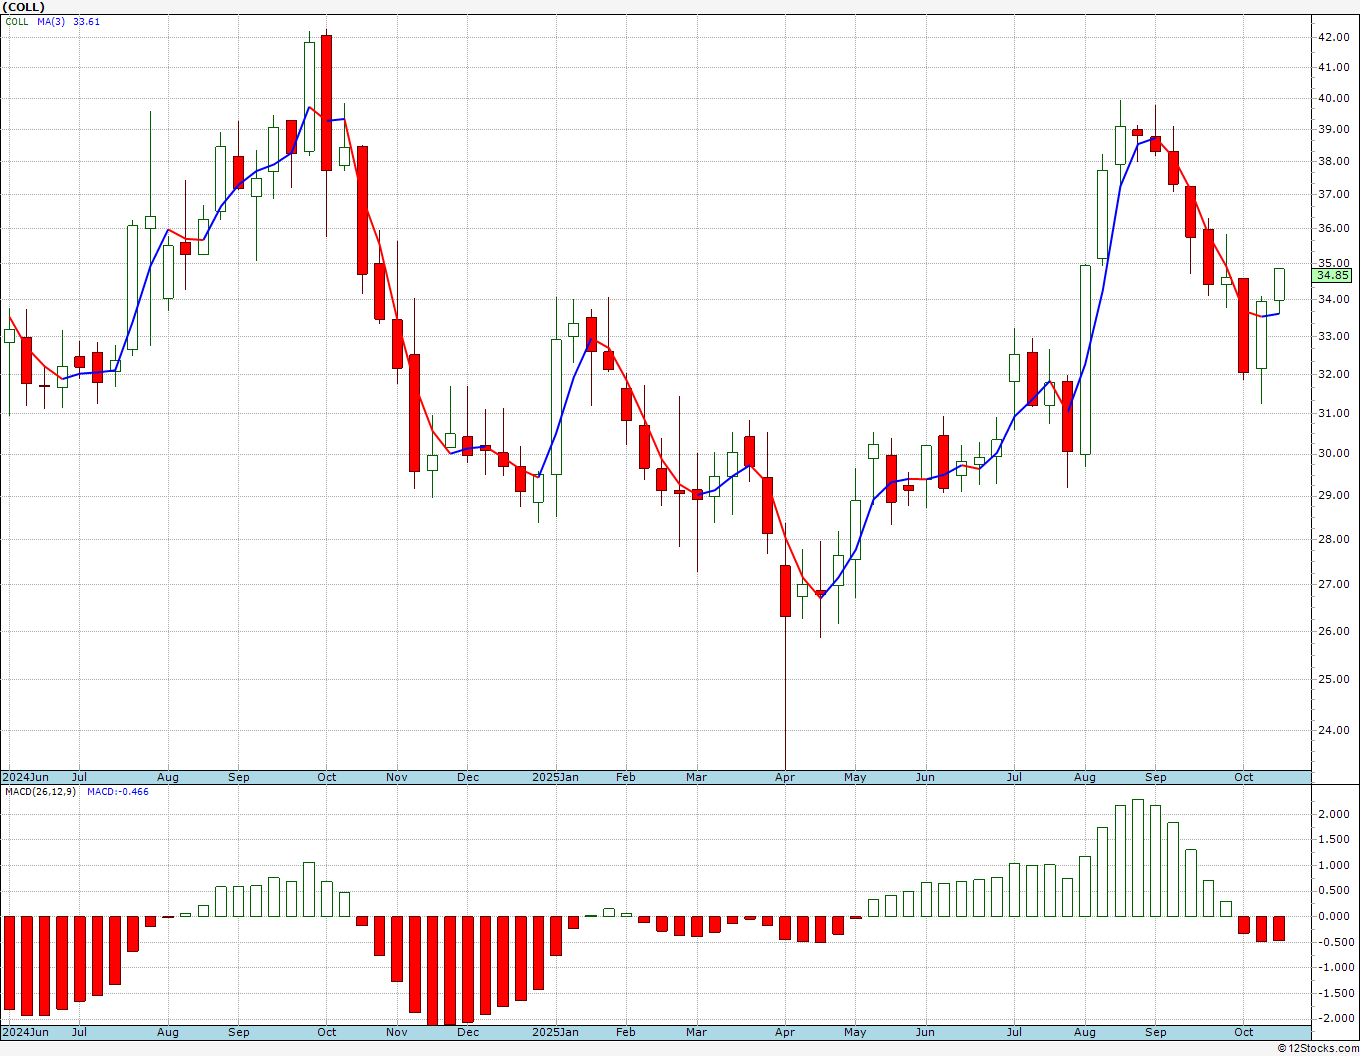Click 2024Jun on the price chart date axis
Image resolution: width=1360 pixels, height=1056 pixels.
pyautogui.click(x=25, y=777)
